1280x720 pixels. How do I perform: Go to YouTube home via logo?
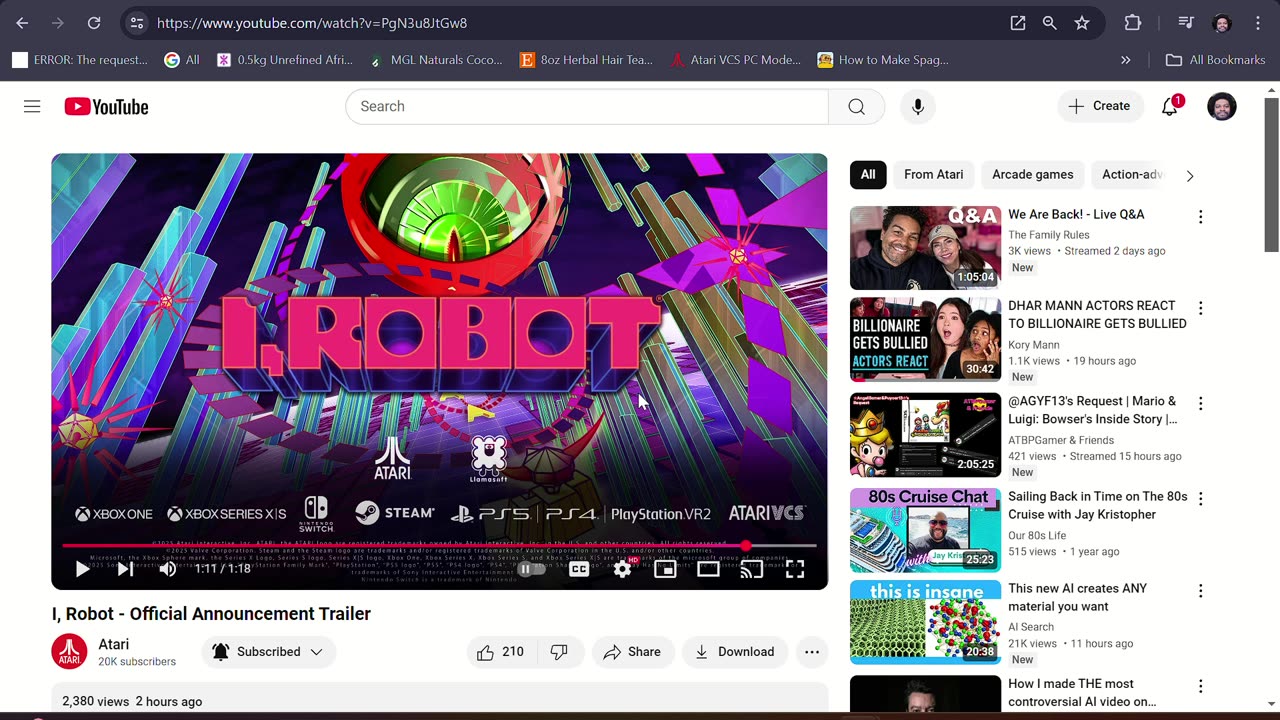click(106, 106)
